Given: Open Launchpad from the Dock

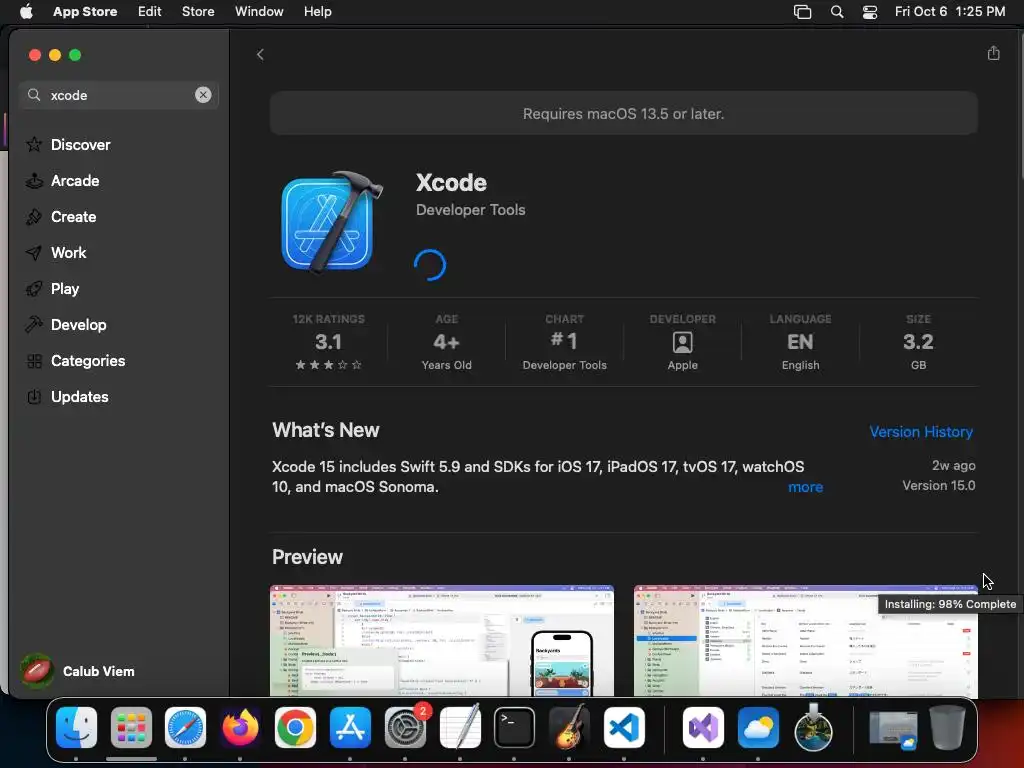Looking at the screenshot, I should (x=131, y=728).
